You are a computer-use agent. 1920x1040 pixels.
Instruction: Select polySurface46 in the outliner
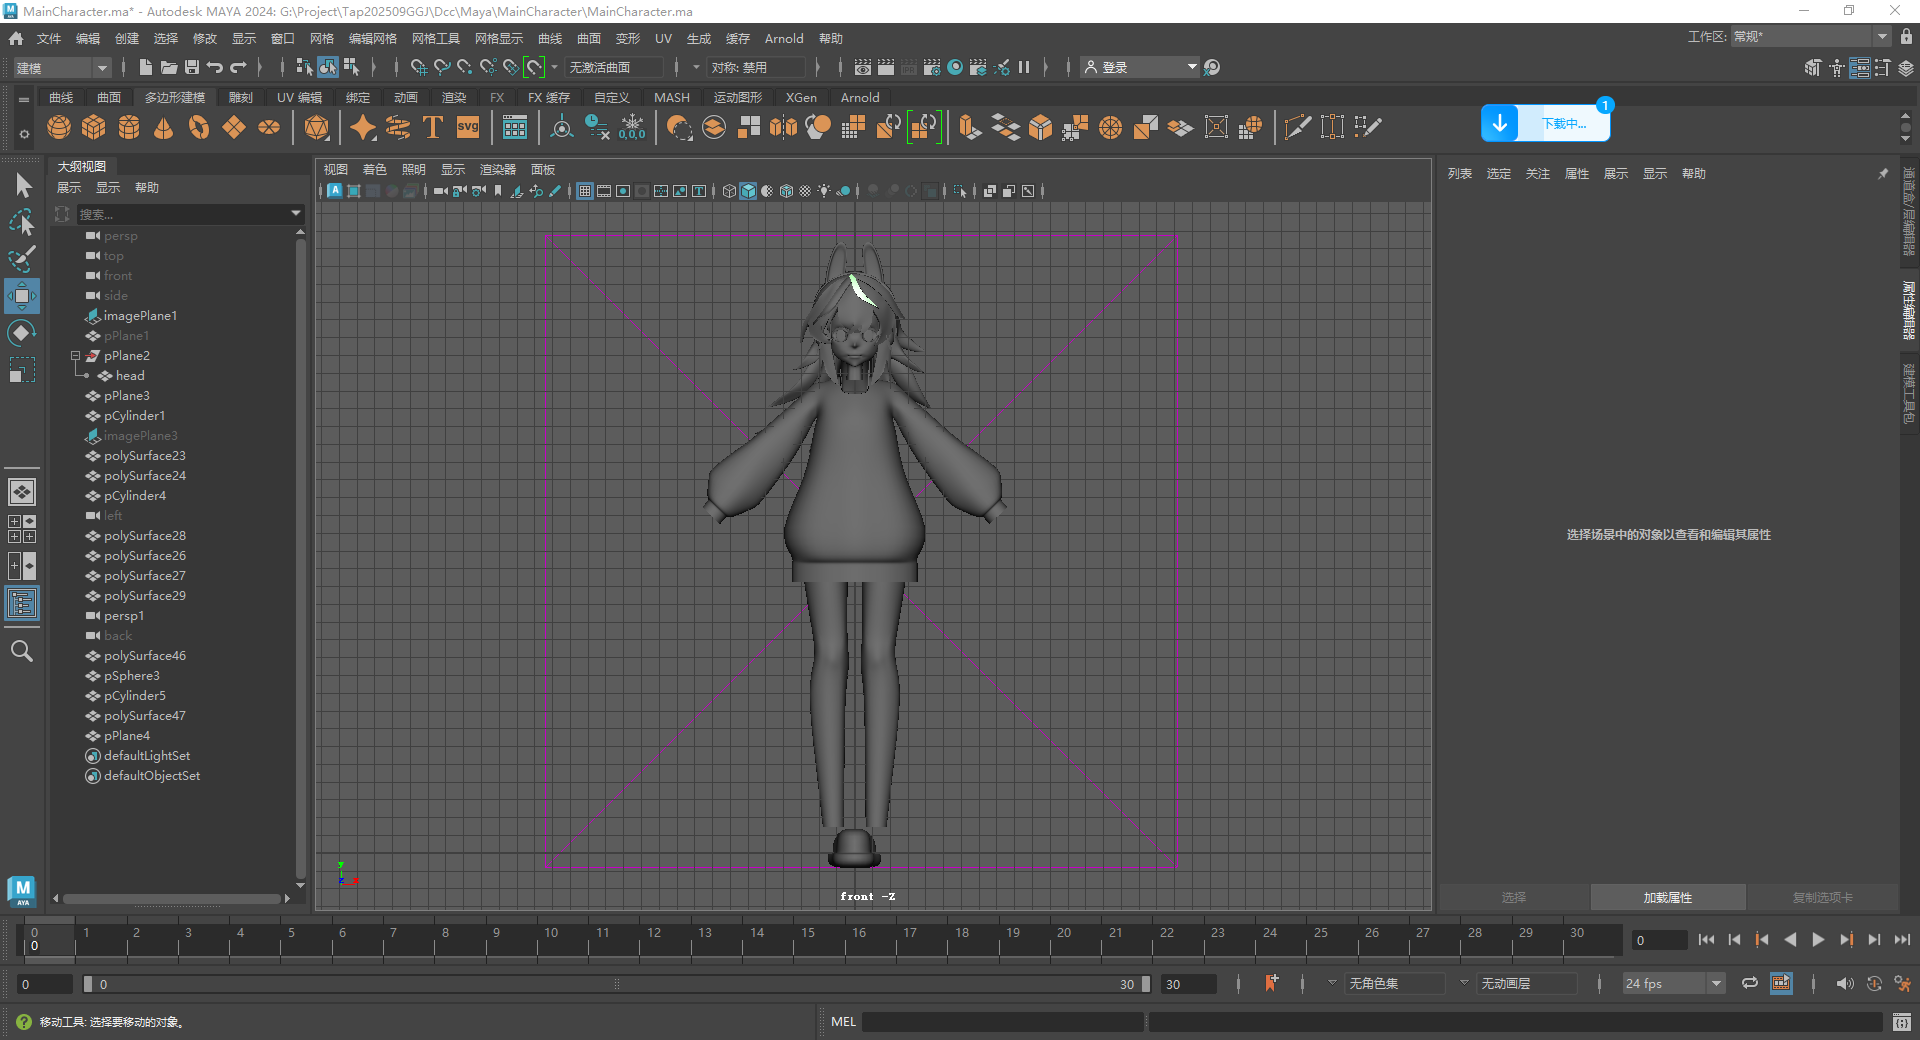click(x=145, y=656)
